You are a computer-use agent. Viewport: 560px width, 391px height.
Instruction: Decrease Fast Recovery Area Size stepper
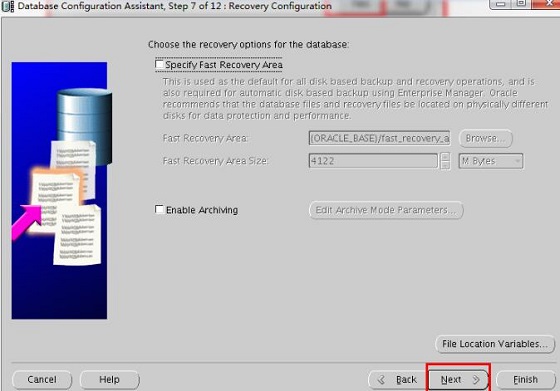pos(445,165)
